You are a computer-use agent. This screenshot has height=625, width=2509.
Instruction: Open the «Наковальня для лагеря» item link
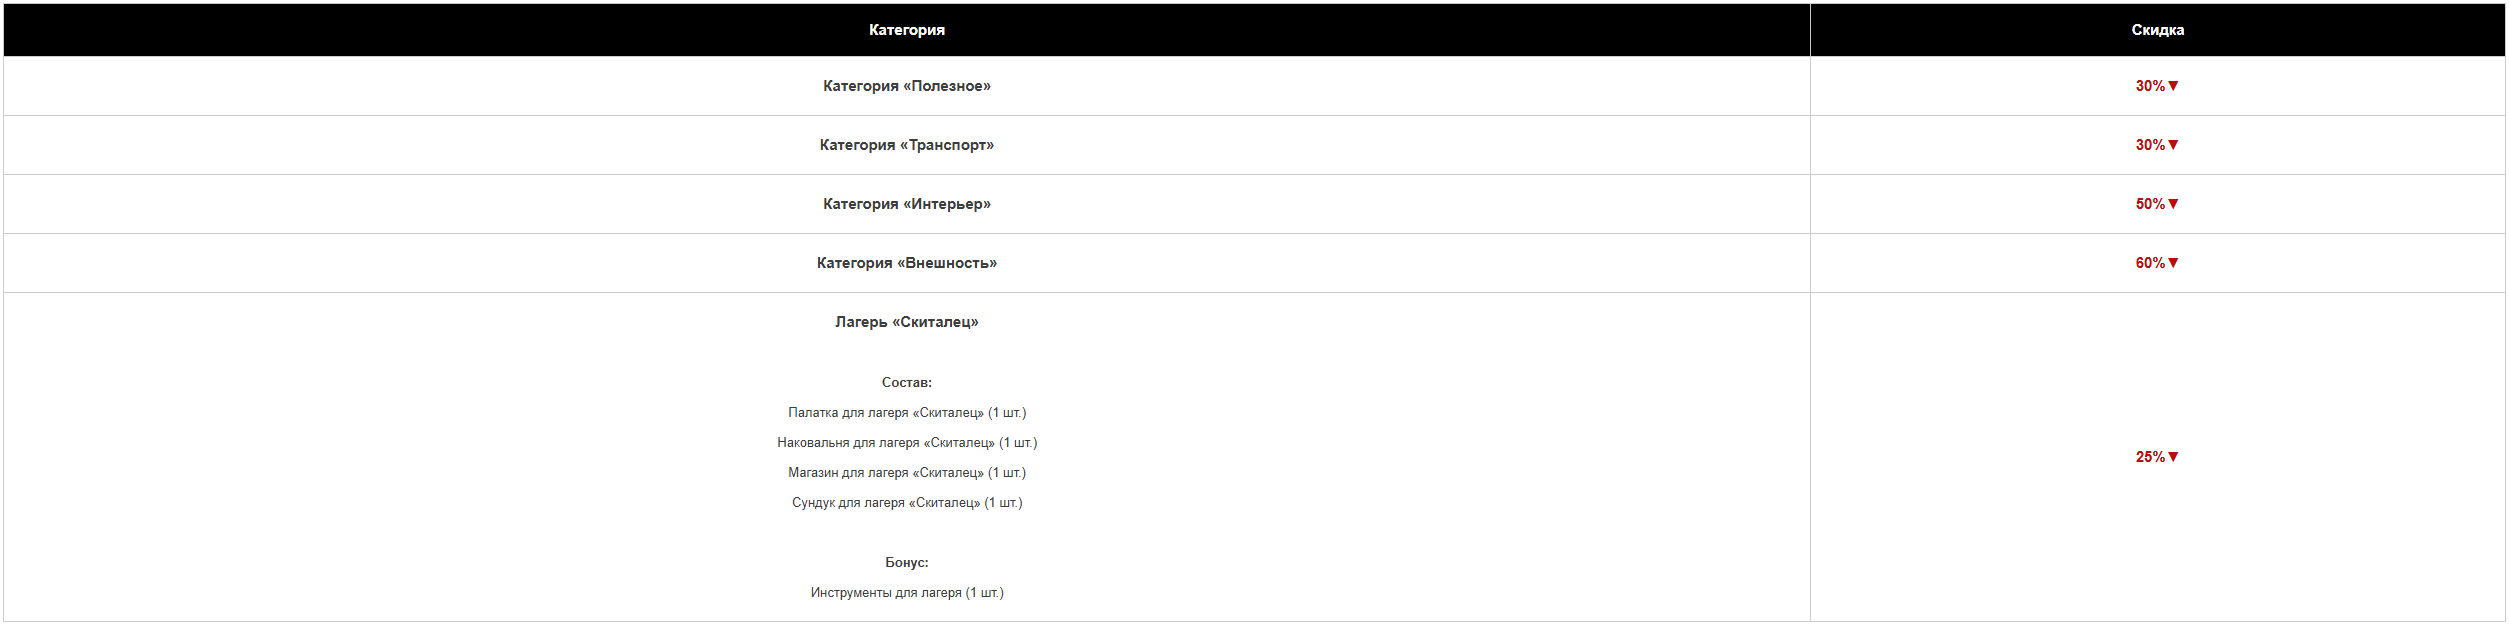click(906, 443)
